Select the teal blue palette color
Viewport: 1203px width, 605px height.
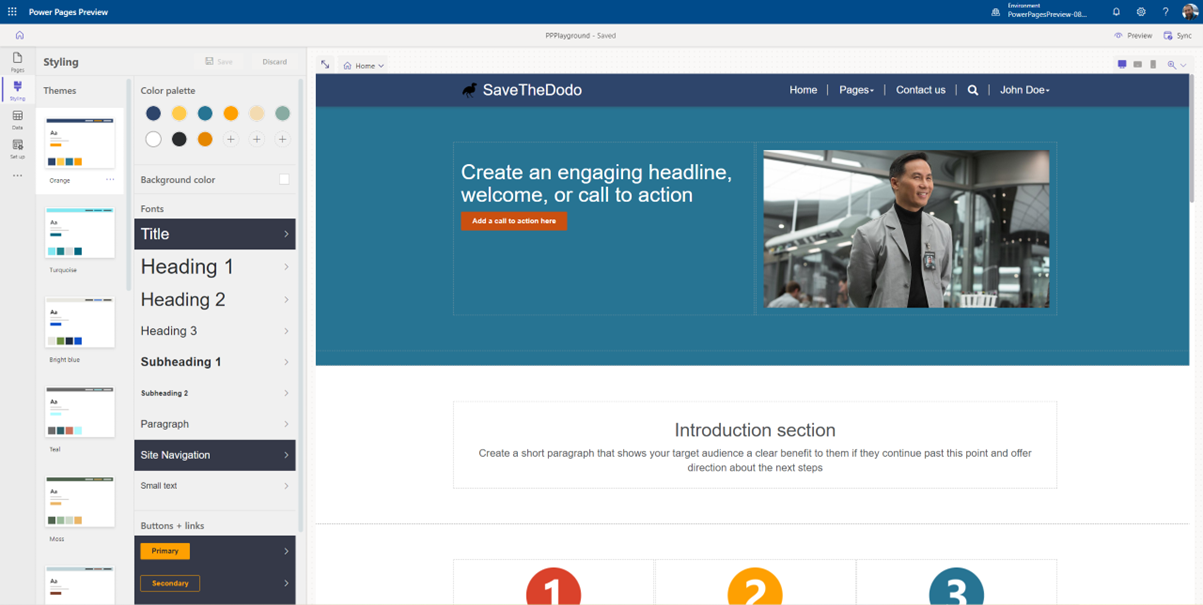pos(205,114)
